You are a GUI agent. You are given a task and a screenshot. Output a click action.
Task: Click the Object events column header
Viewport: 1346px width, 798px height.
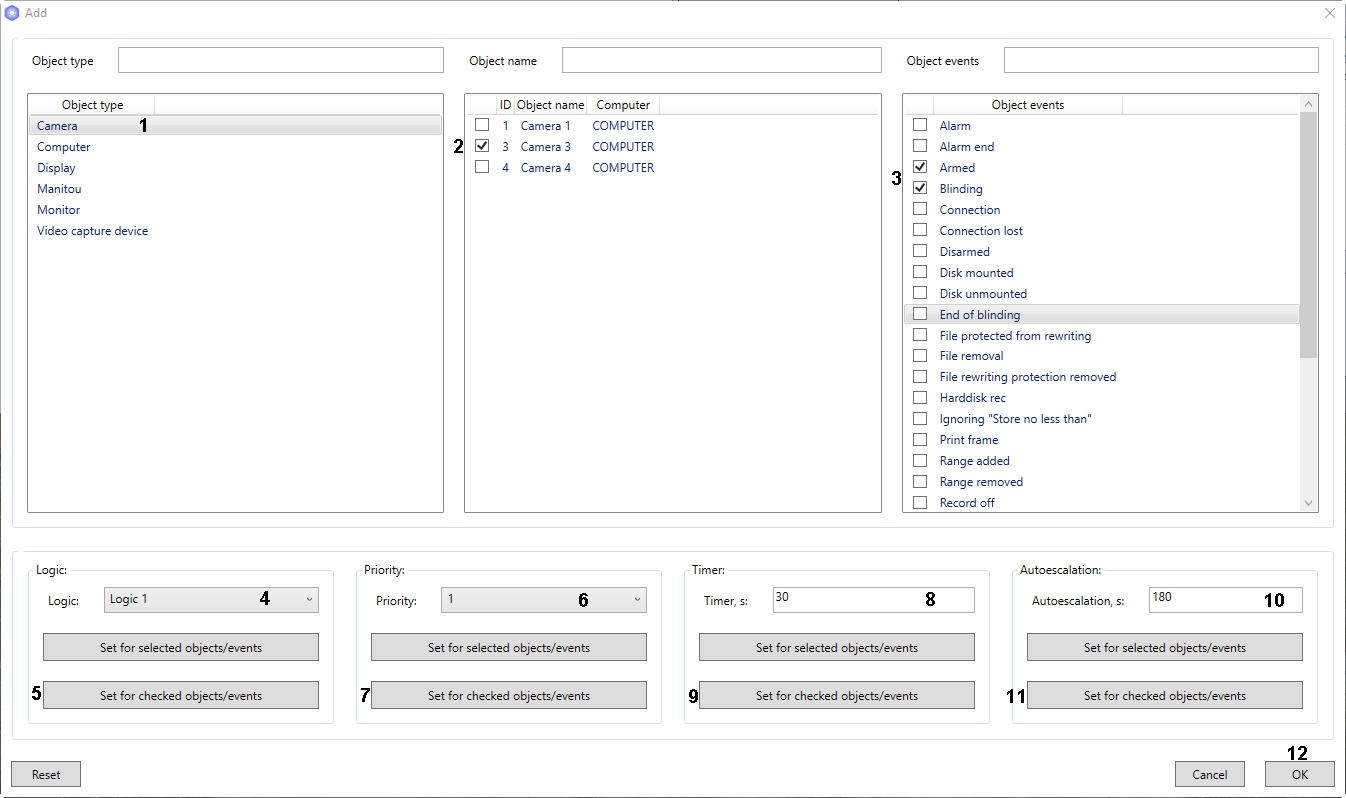(x=1028, y=105)
